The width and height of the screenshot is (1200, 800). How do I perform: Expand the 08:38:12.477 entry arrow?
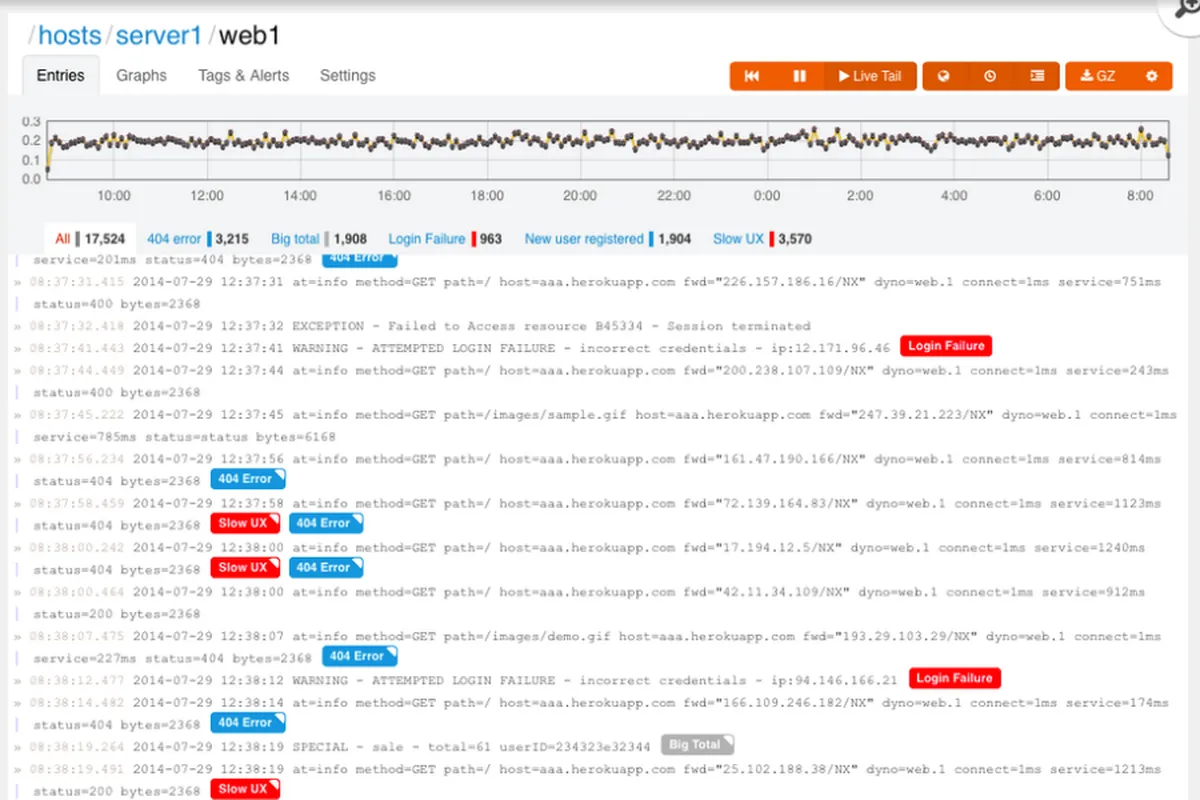(x=17, y=680)
